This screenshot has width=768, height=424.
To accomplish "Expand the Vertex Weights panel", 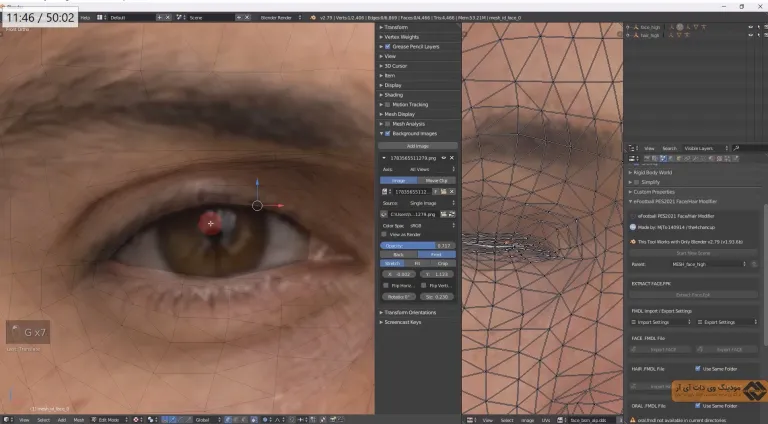I will (x=401, y=37).
